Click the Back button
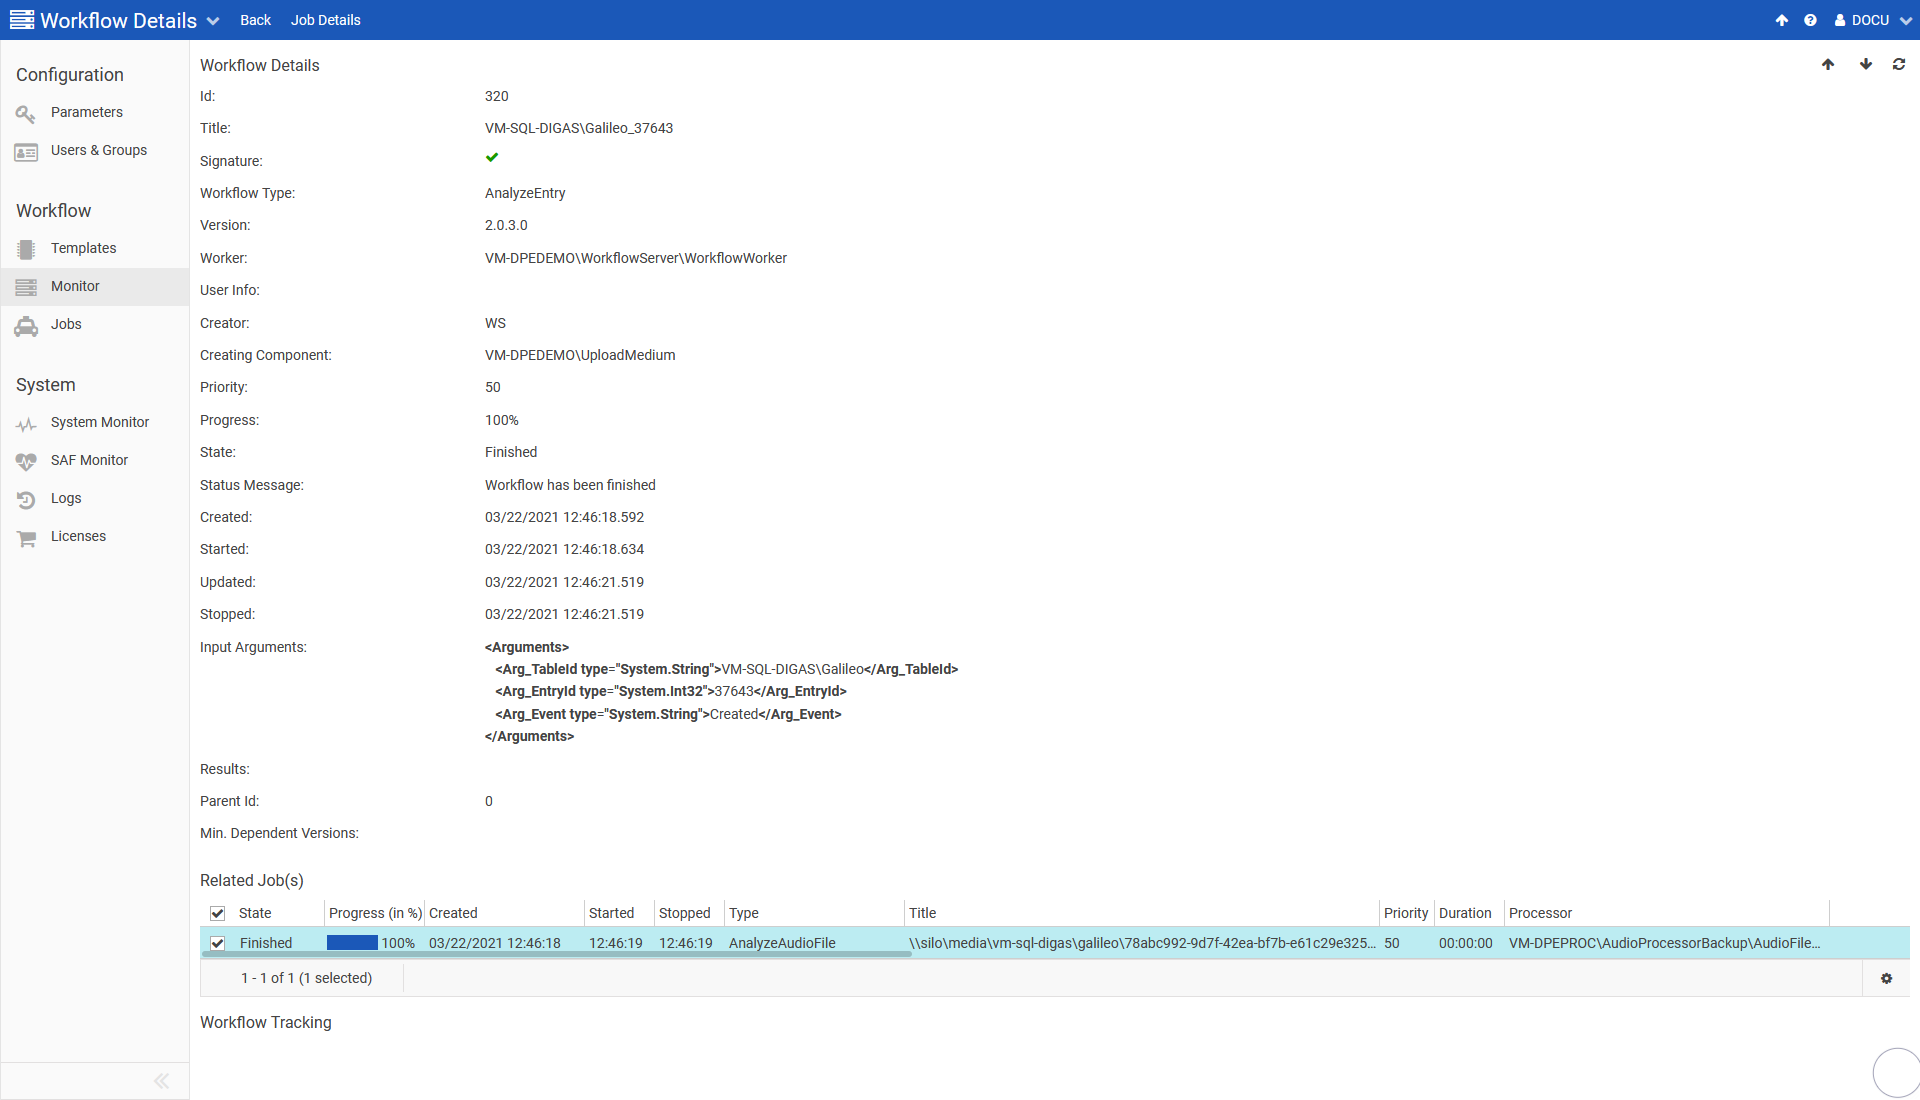Viewport: 1920px width, 1100px height. click(255, 20)
